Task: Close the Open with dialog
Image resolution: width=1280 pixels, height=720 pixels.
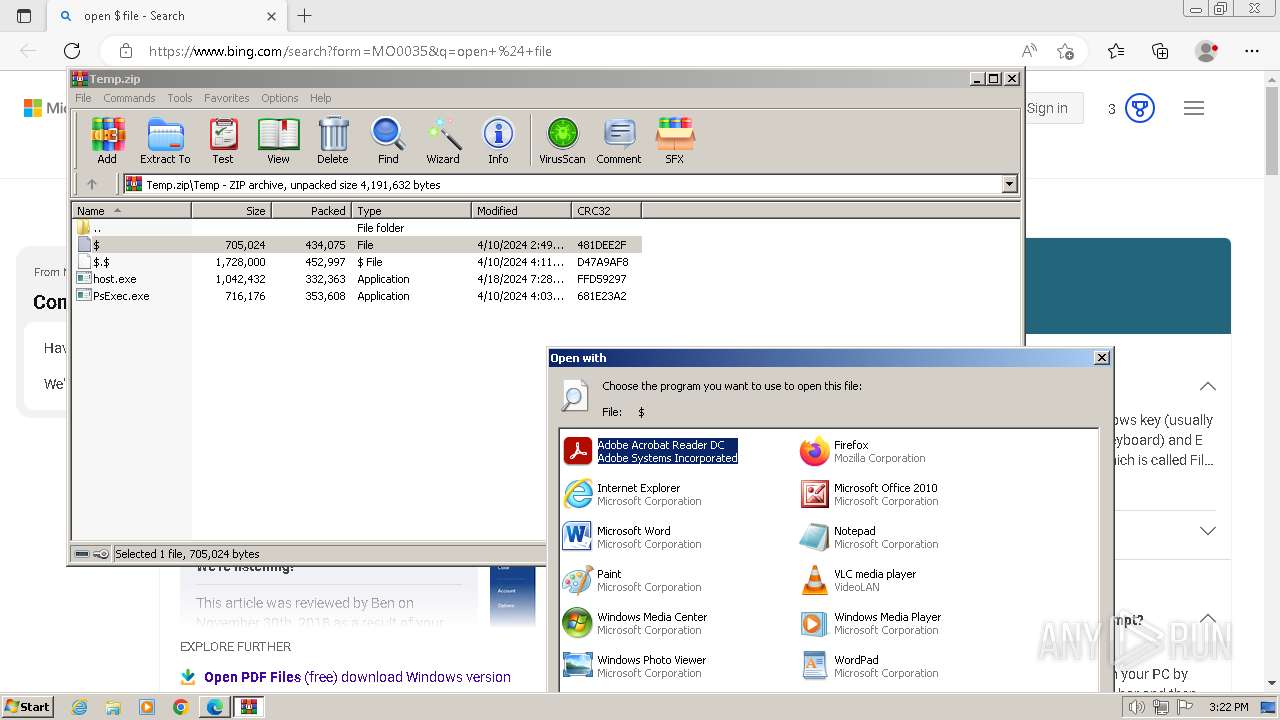Action: click(1102, 358)
